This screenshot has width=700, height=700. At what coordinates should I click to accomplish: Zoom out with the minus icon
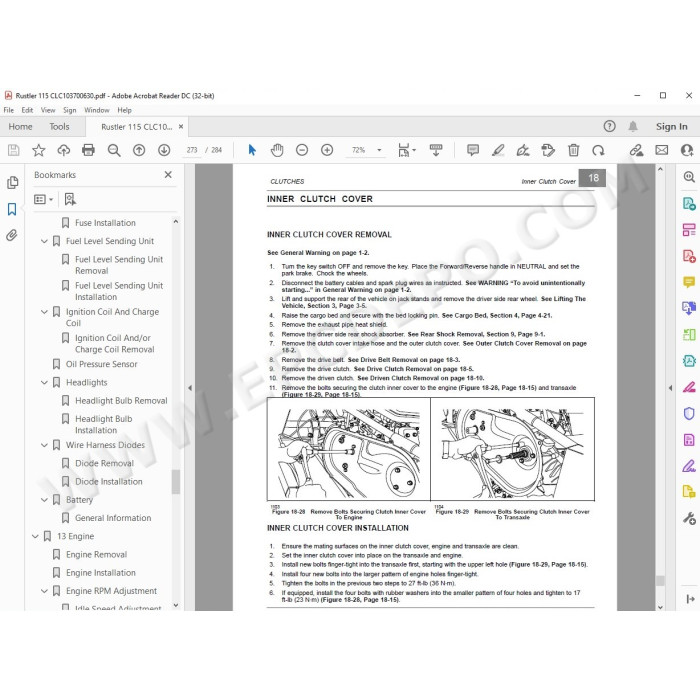point(302,150)
